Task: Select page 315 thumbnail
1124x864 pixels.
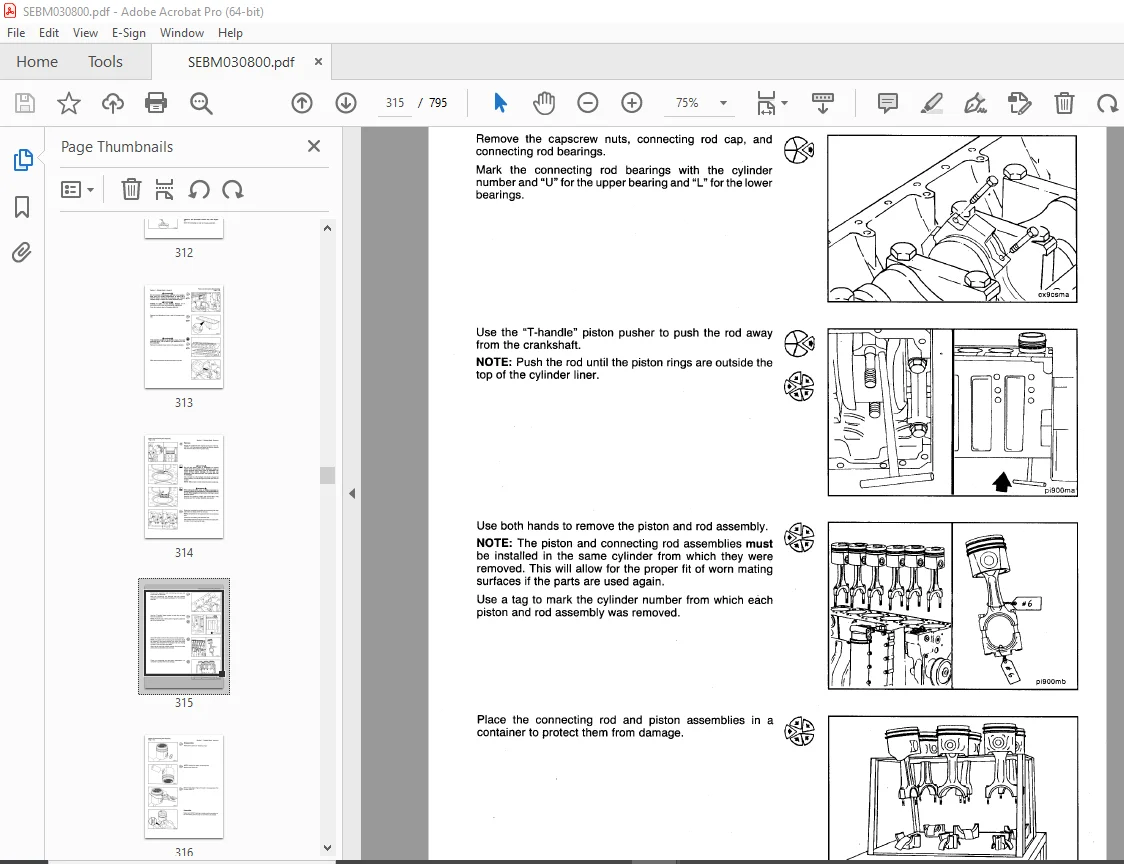Action: 184,637
